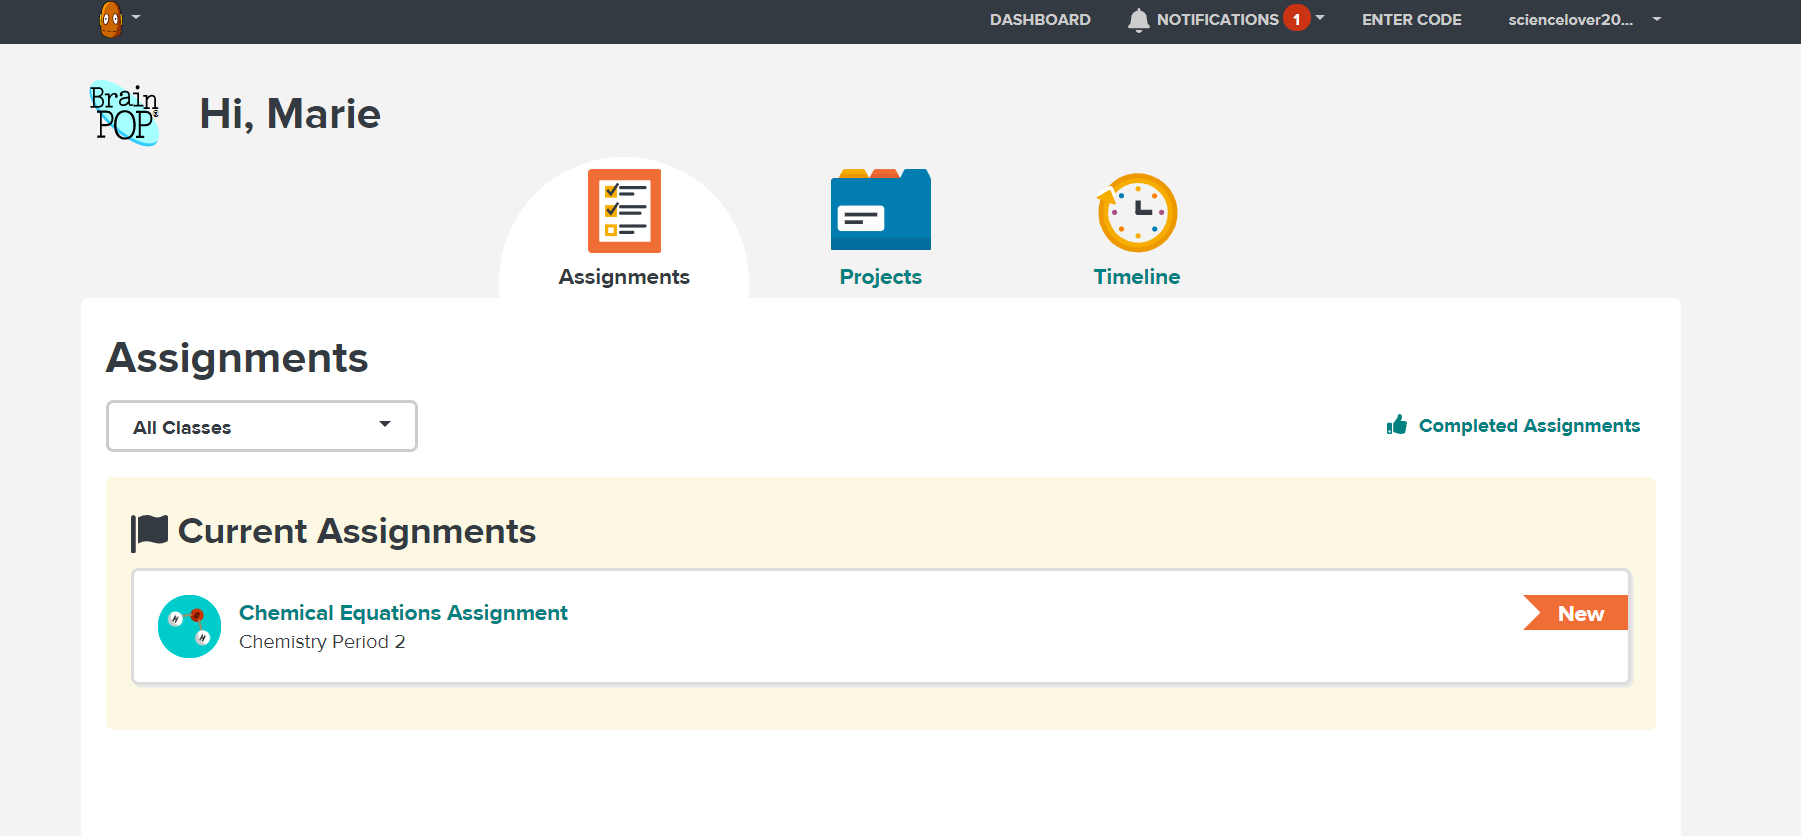This screenshot has width=1801, height=836.
Task: Open the Dashboard menu item
Action: [1040, 20]
